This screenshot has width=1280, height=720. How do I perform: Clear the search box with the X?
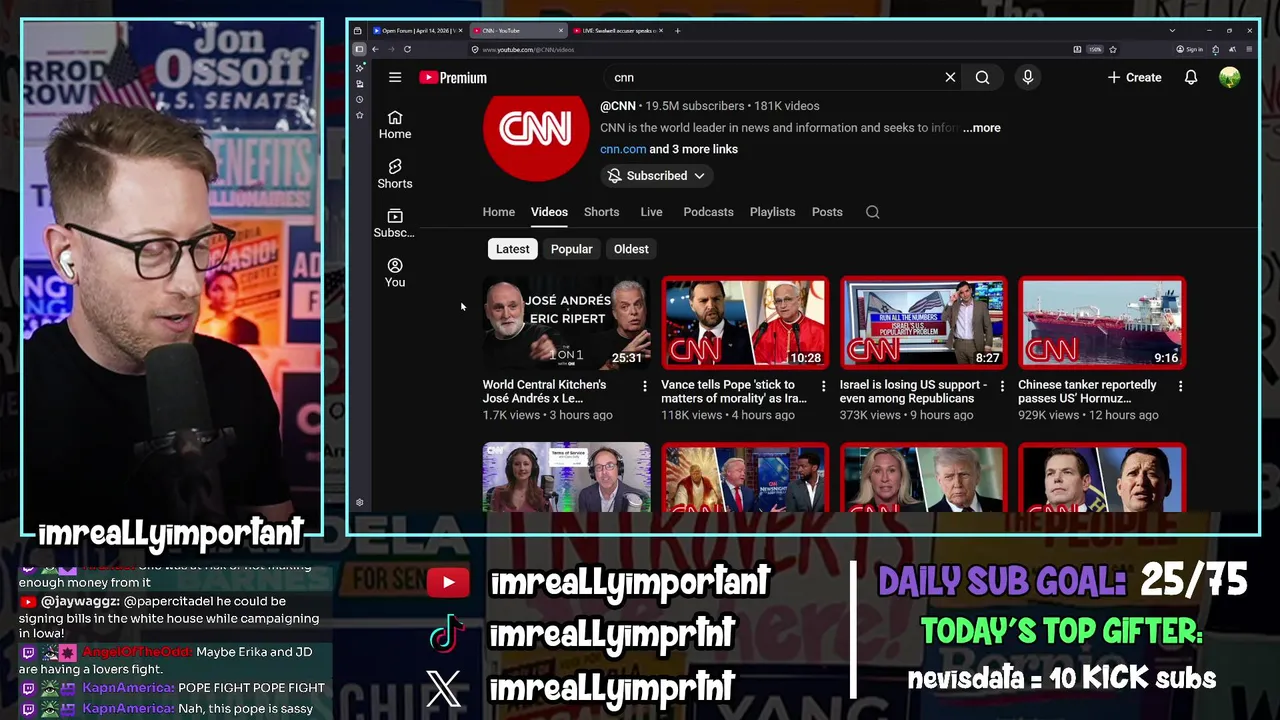[950, 77]
